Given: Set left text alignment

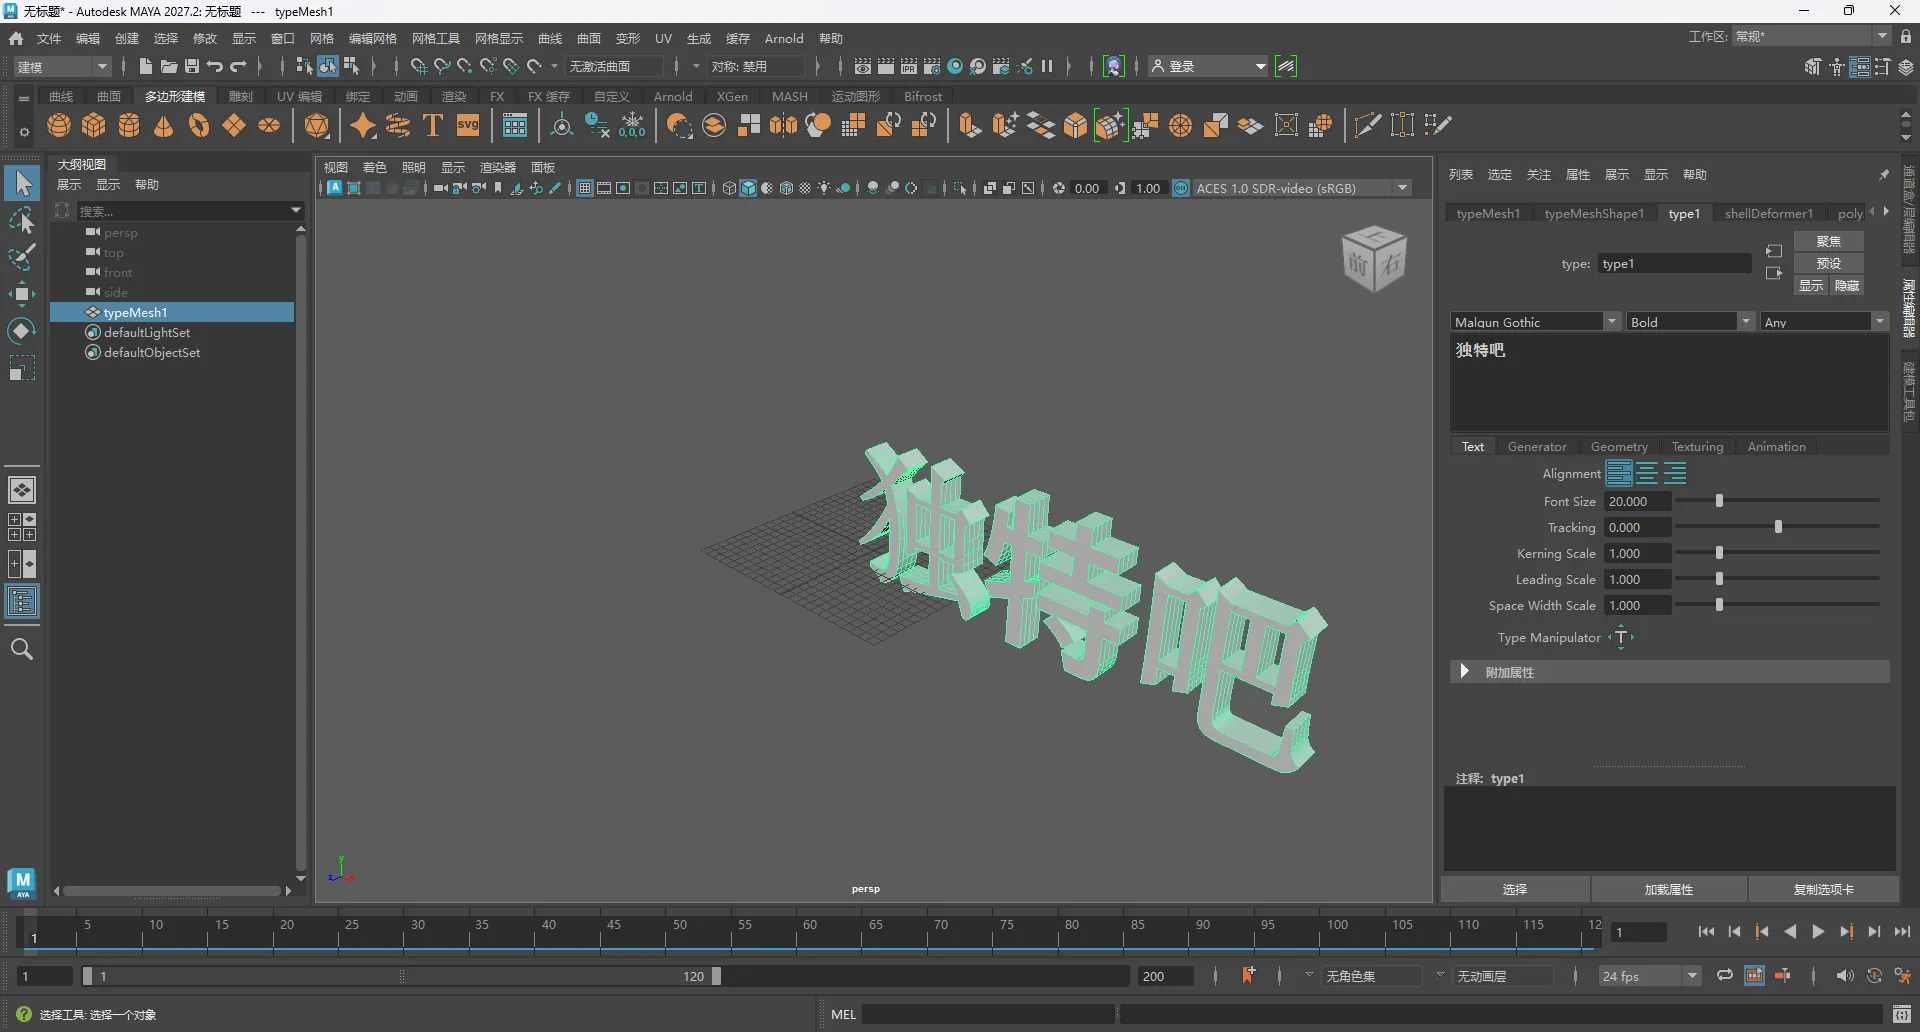Looking at the screenshot, I should click(x=1619, y=473).
